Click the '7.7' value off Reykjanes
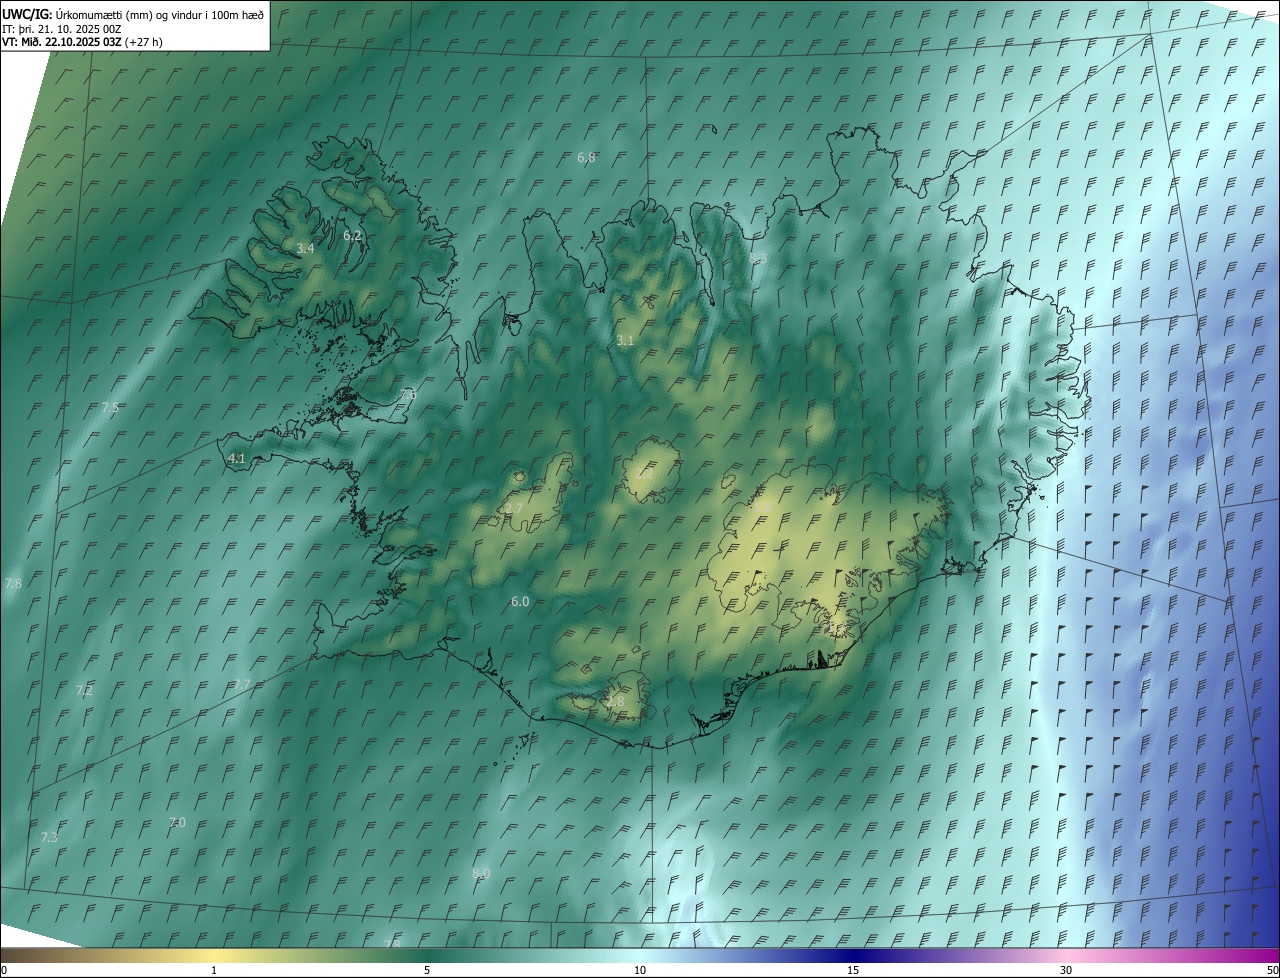This screenshot has width=1280, height=978. coord(242,684)
